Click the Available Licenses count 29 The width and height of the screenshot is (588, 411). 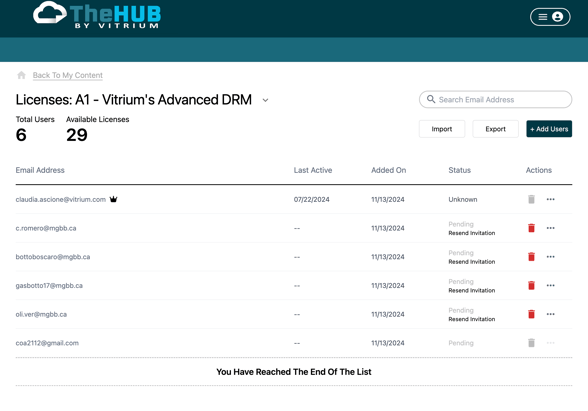(77, 135)
